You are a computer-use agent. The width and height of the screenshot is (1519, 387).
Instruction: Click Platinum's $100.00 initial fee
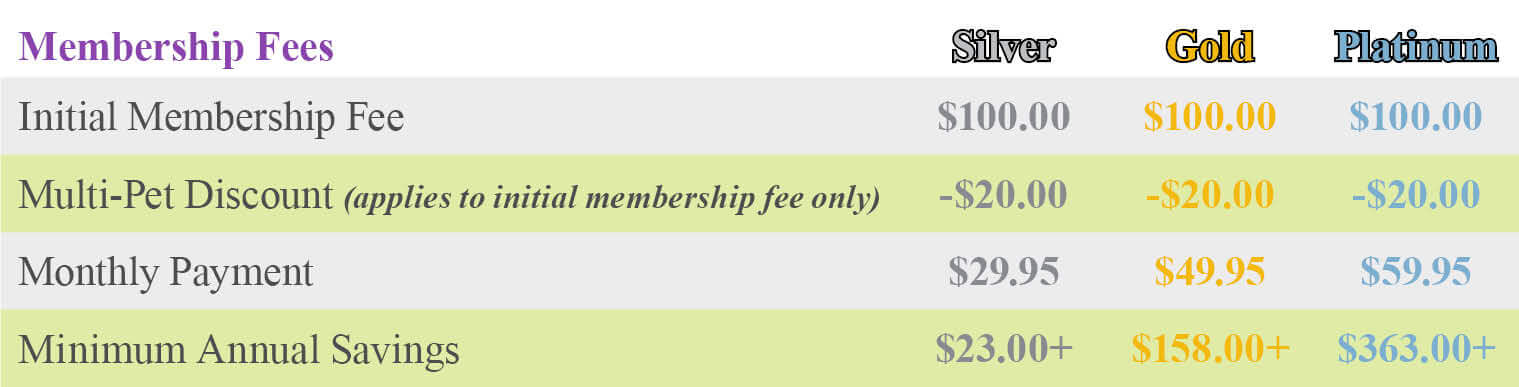pyautogui.click(x=1416, y=116)
